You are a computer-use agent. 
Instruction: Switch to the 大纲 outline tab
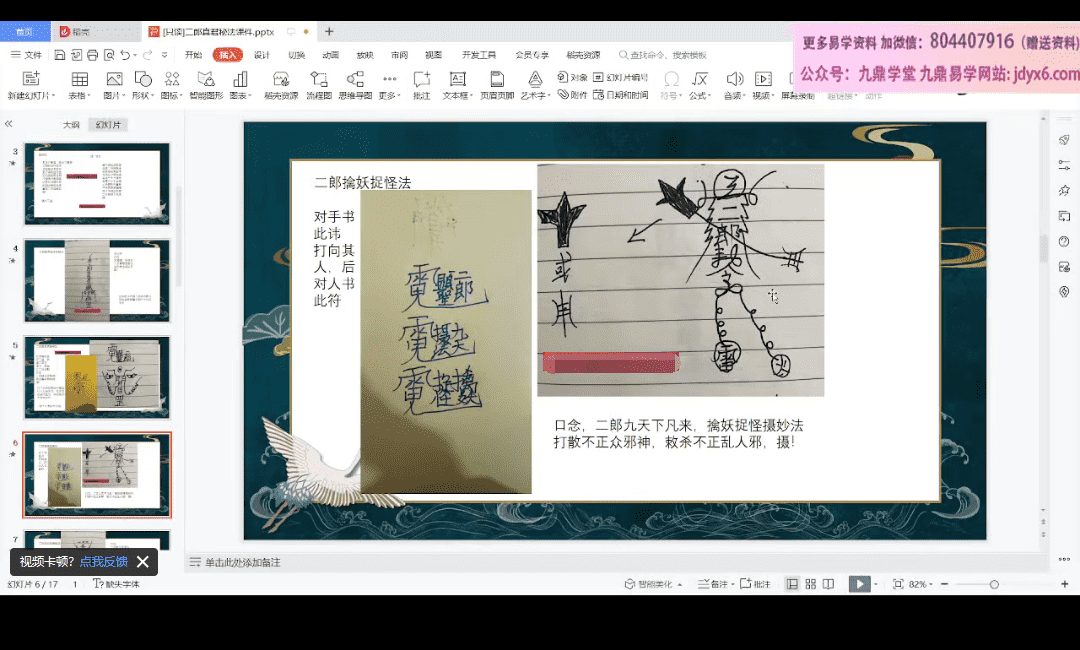tap(71, 125)
